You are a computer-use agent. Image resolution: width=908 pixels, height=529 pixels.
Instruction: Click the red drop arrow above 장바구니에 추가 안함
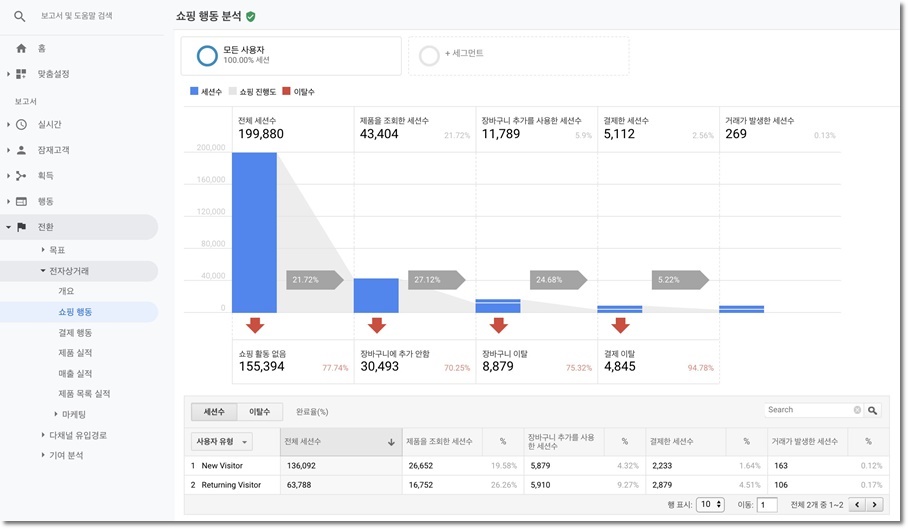(x=376, y=325)
